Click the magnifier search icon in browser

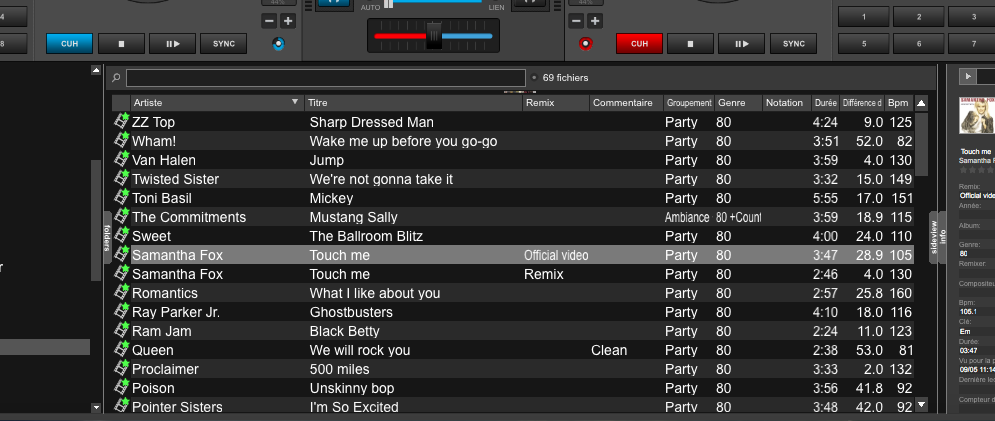pyautogui.click(x=116, y=78)
